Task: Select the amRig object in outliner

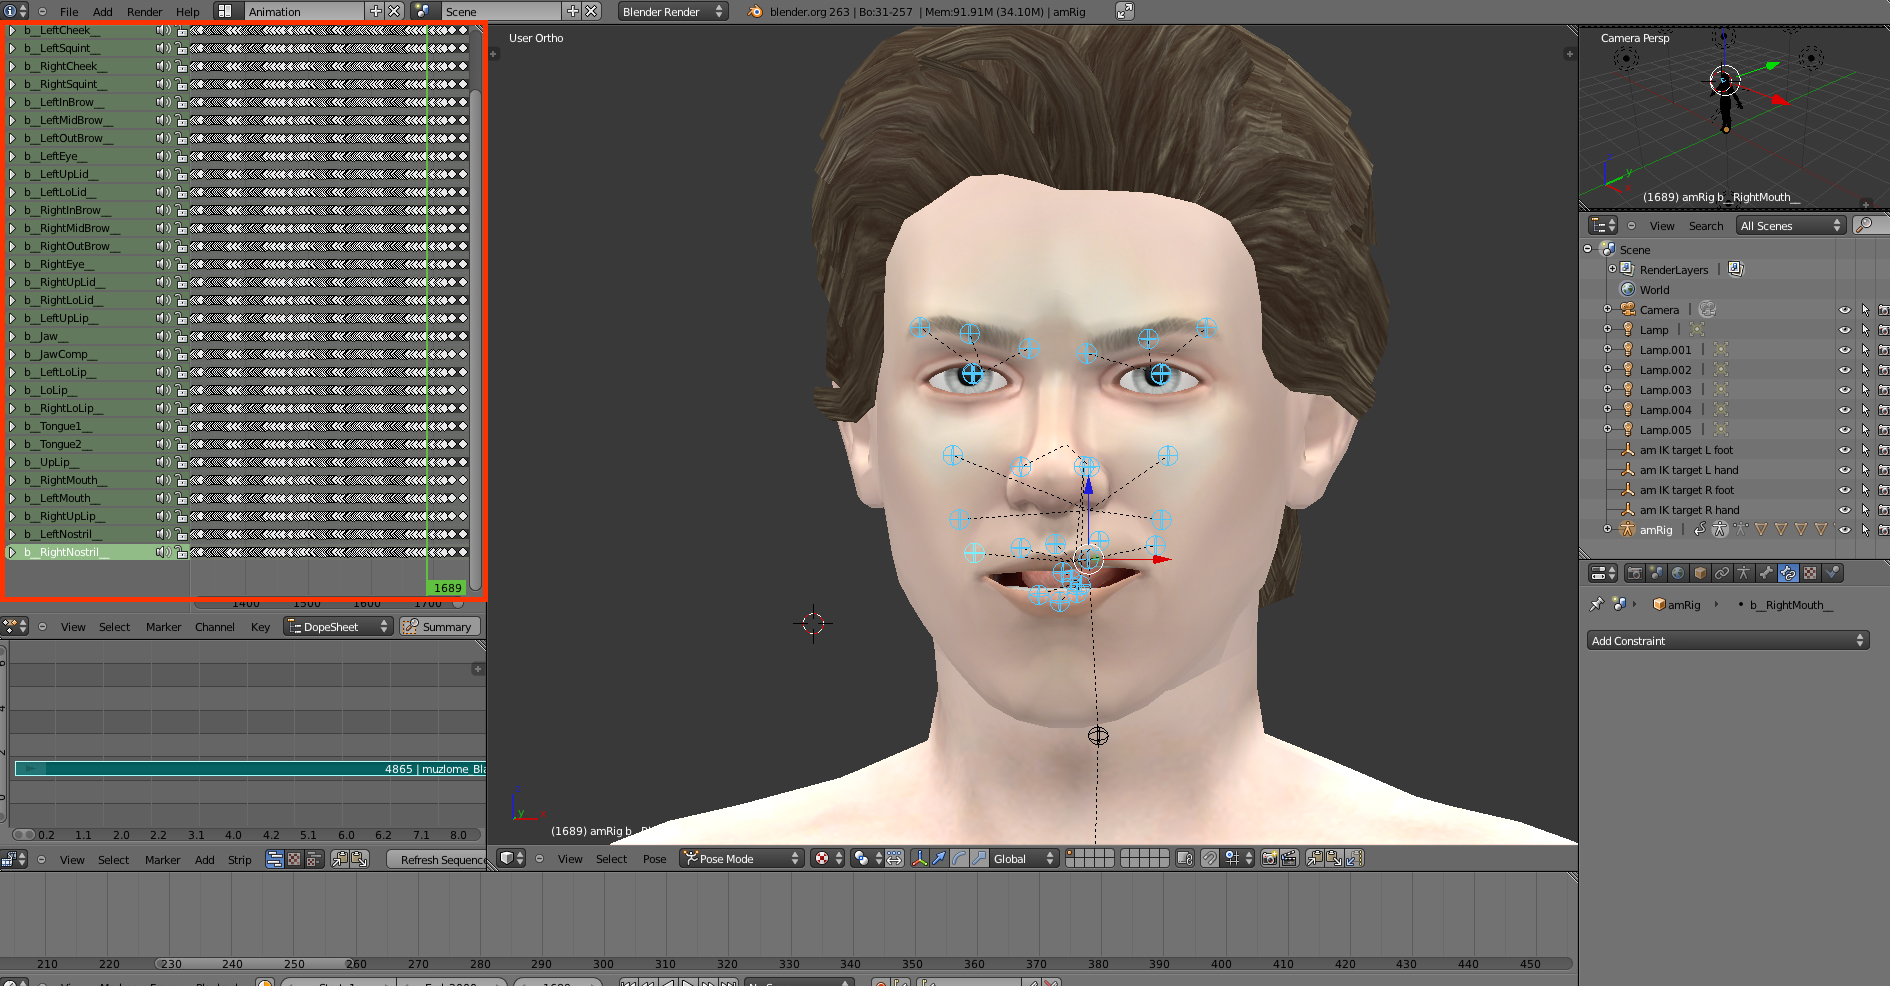Action: click(x=1655, y=530)
